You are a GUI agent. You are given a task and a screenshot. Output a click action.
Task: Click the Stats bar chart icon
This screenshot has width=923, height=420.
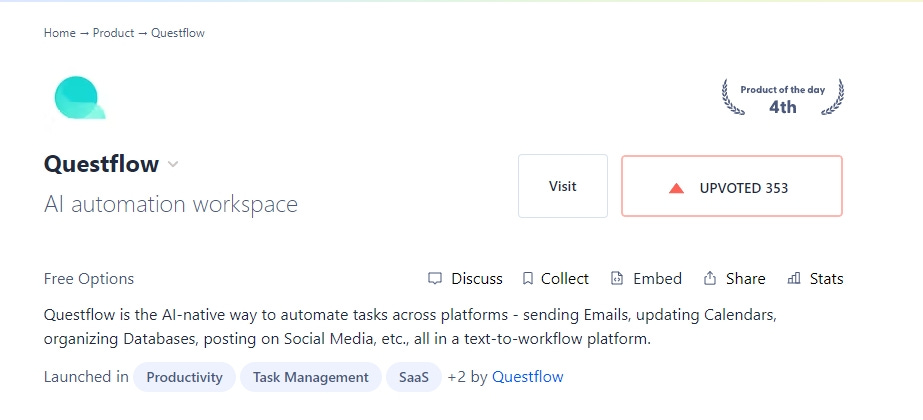(x=793, y=278)
